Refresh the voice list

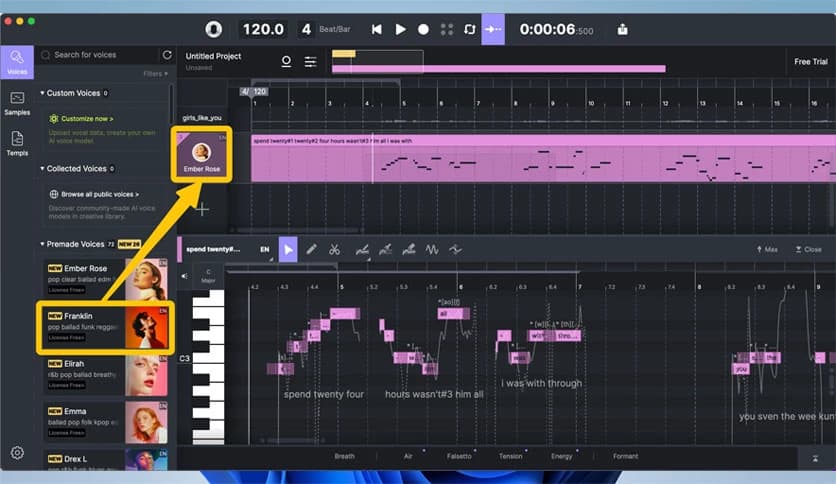pyautogui.click(x=167, y=55)
